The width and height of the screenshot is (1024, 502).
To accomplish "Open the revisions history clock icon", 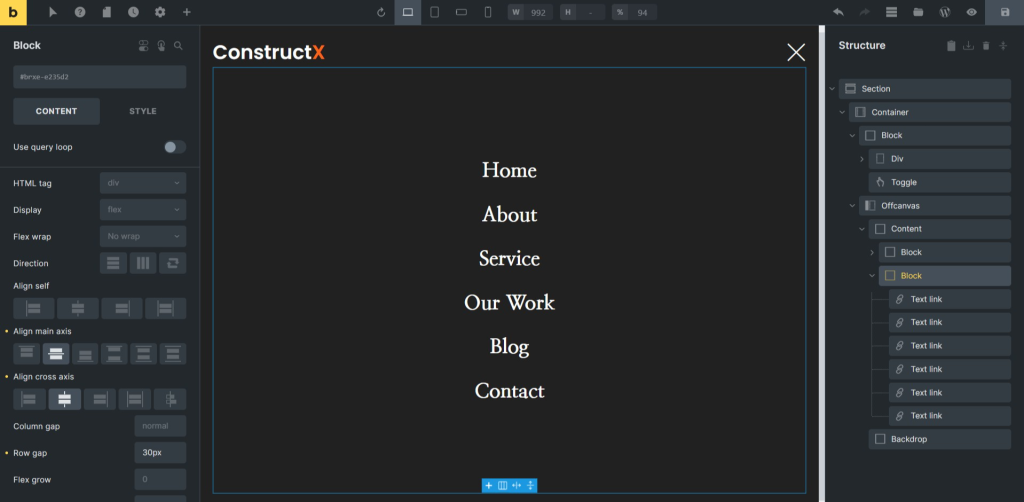I will pos(133,12).
